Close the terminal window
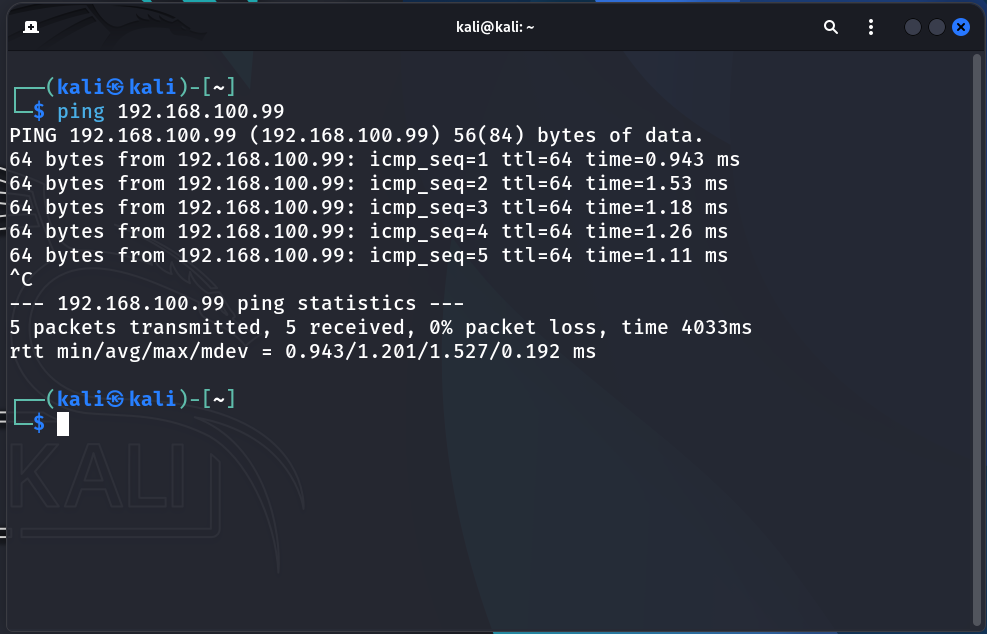This screenshot has width=987, height=634. [x=961, y=27]
